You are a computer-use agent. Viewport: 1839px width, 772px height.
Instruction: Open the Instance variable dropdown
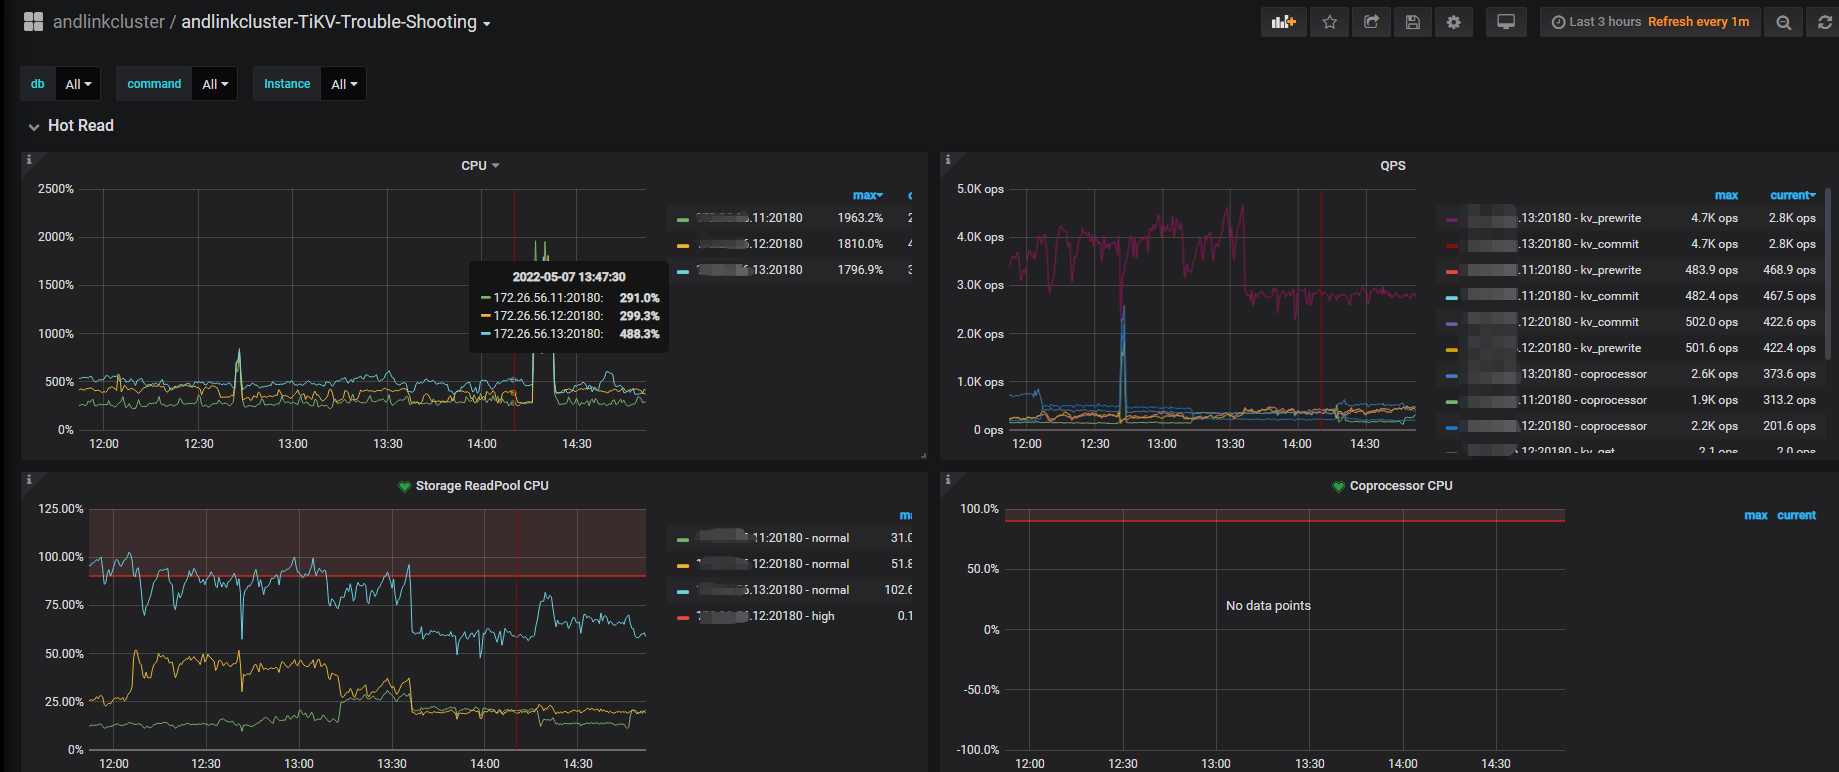[x=343, y=84]
